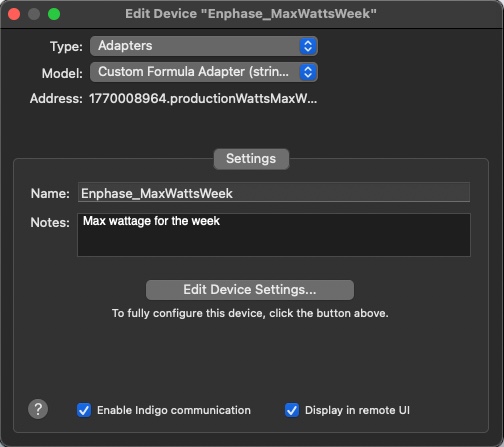This screenshot has height=447, width=504.
Task: Open the Type Adapters dropdown
Action: click(x=204, y=46)
